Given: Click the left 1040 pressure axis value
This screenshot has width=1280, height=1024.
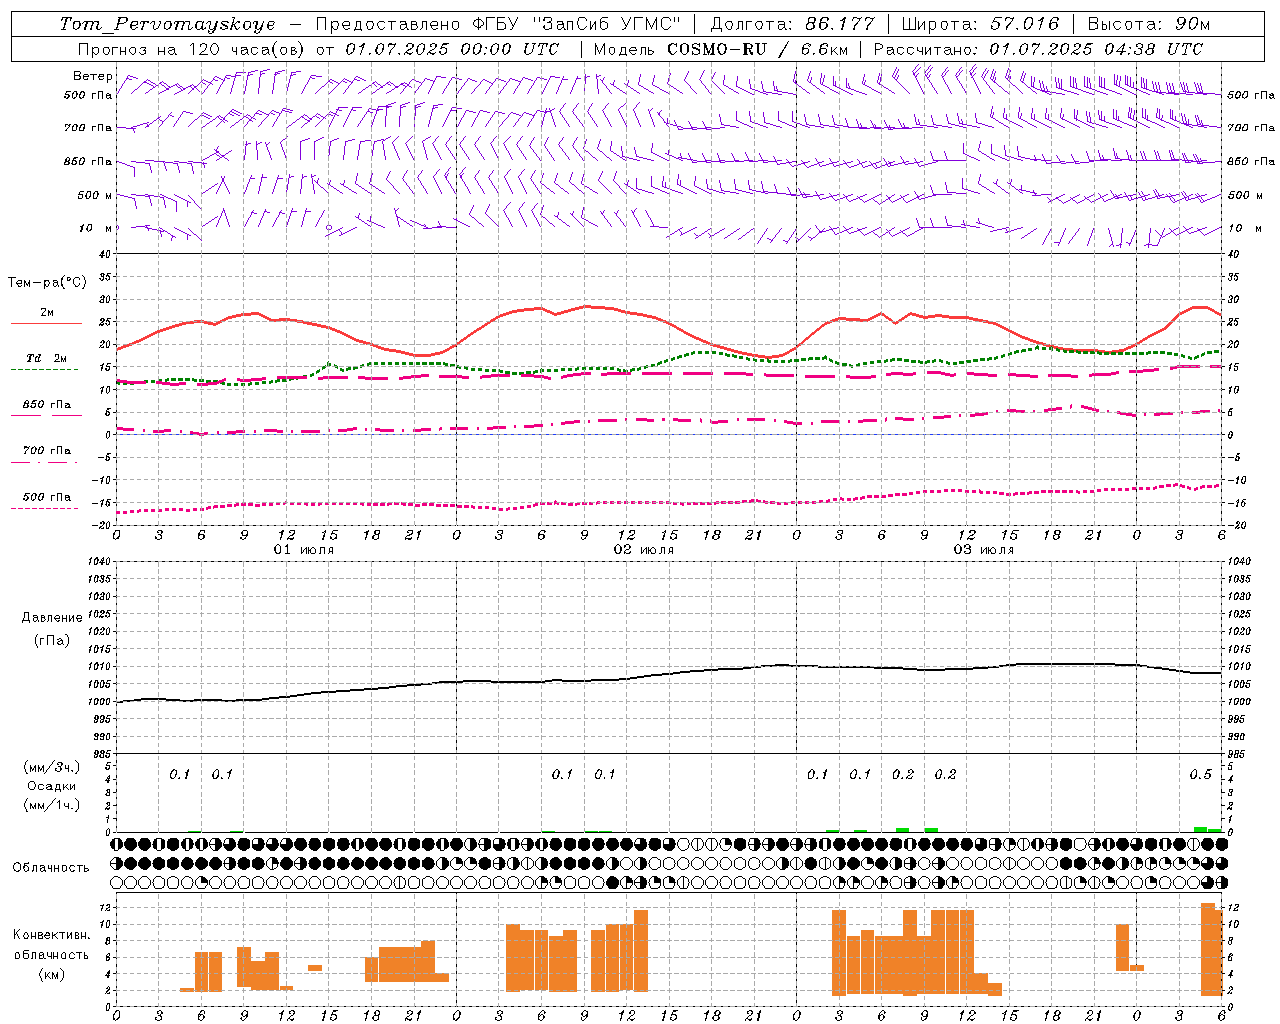Looking at the screenshot, I should (98, 562).
